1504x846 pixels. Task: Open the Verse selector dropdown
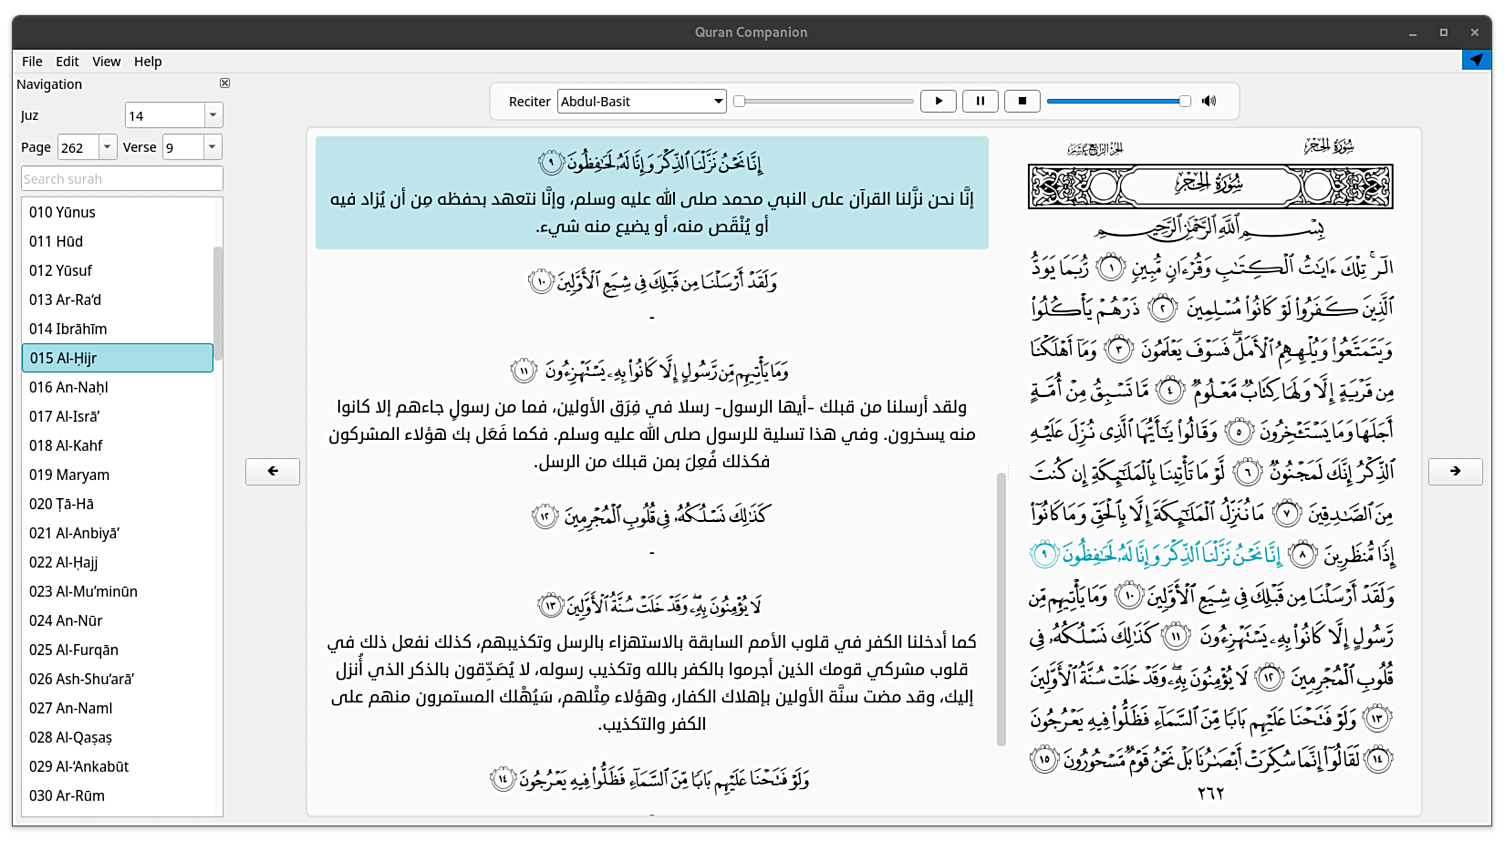[211, 146]
